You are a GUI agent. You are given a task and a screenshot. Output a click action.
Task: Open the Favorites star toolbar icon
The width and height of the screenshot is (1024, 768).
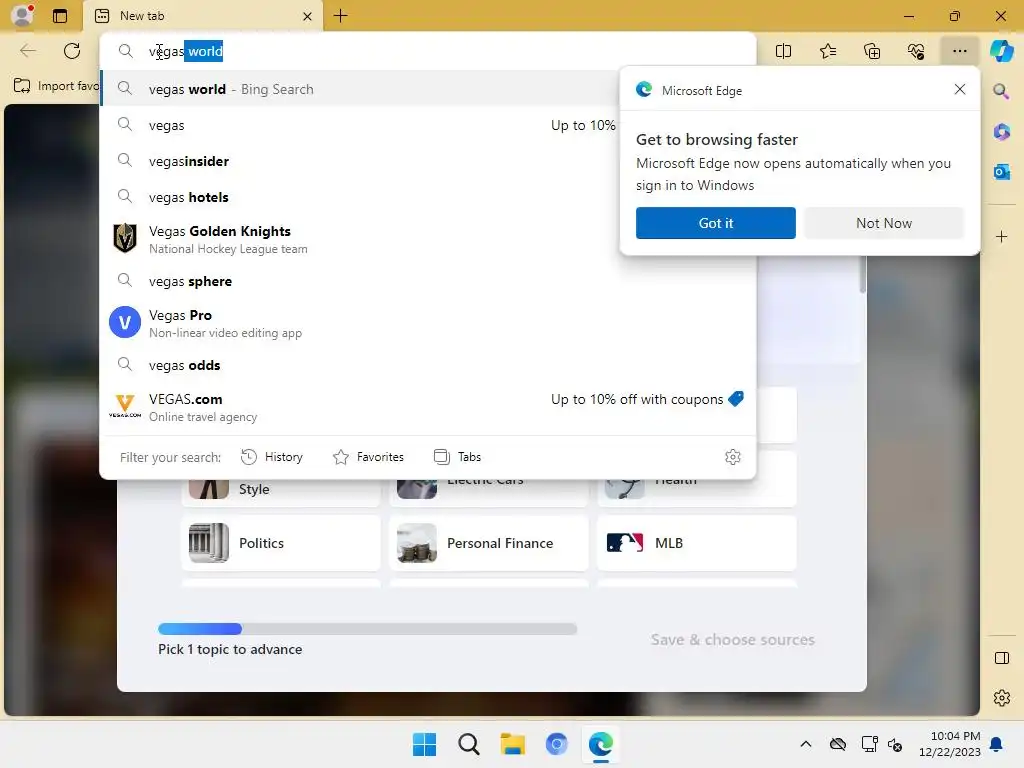827,51
